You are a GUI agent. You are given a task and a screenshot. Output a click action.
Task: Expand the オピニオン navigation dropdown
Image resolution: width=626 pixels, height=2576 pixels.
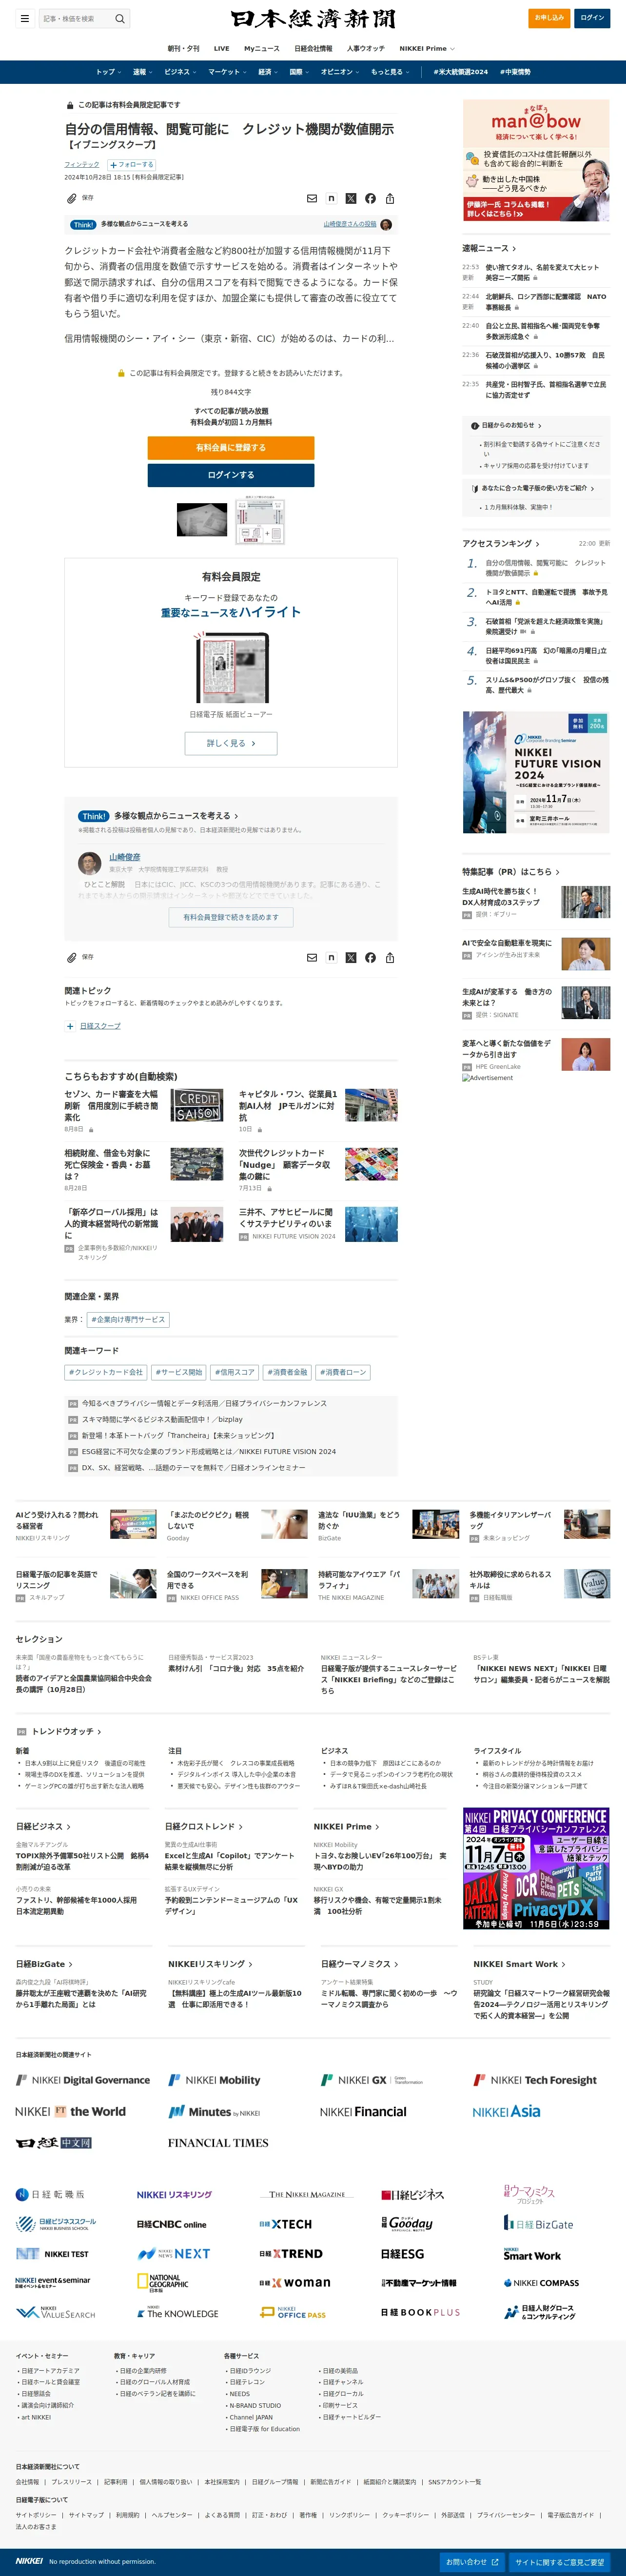point(340,72)
